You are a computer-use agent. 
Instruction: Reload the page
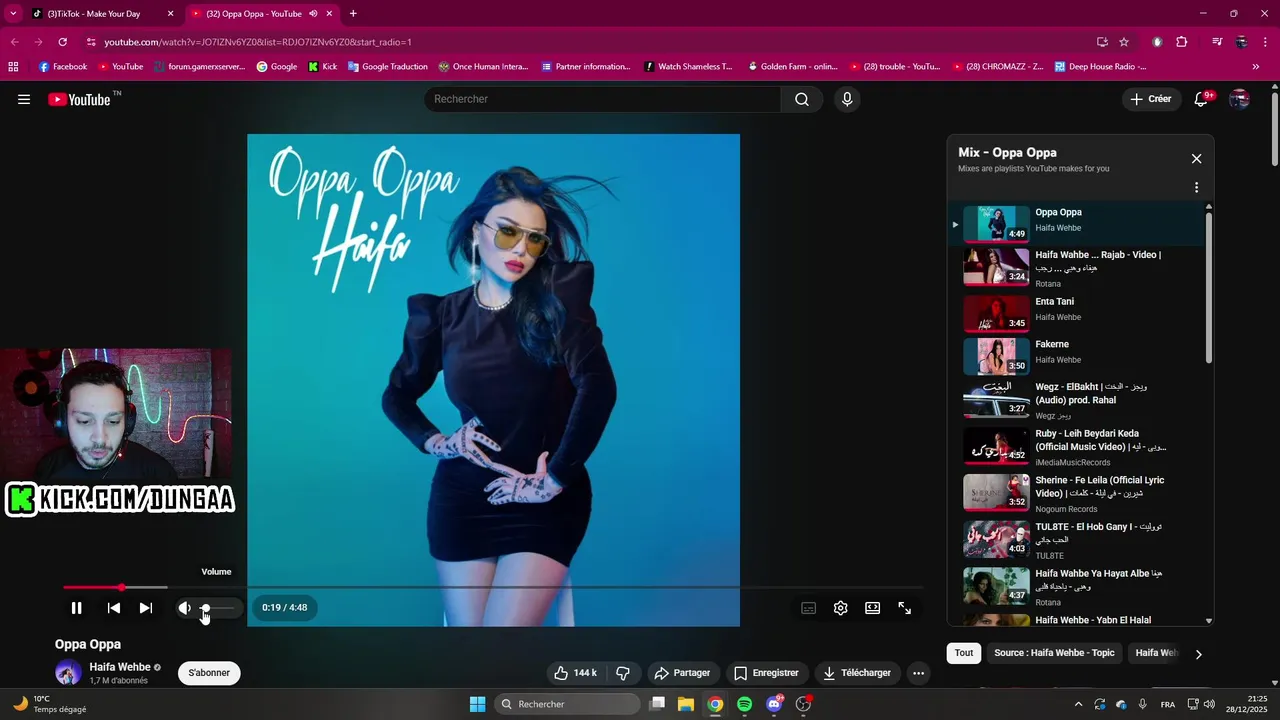(x=63, y=42)
